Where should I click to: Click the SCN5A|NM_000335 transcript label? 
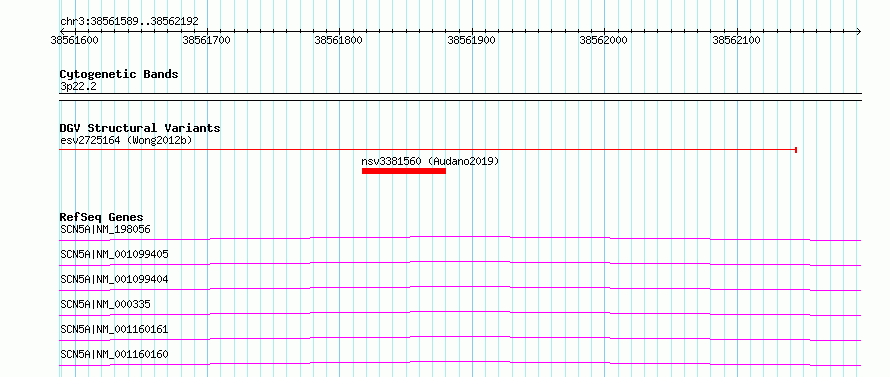(105, 304)
